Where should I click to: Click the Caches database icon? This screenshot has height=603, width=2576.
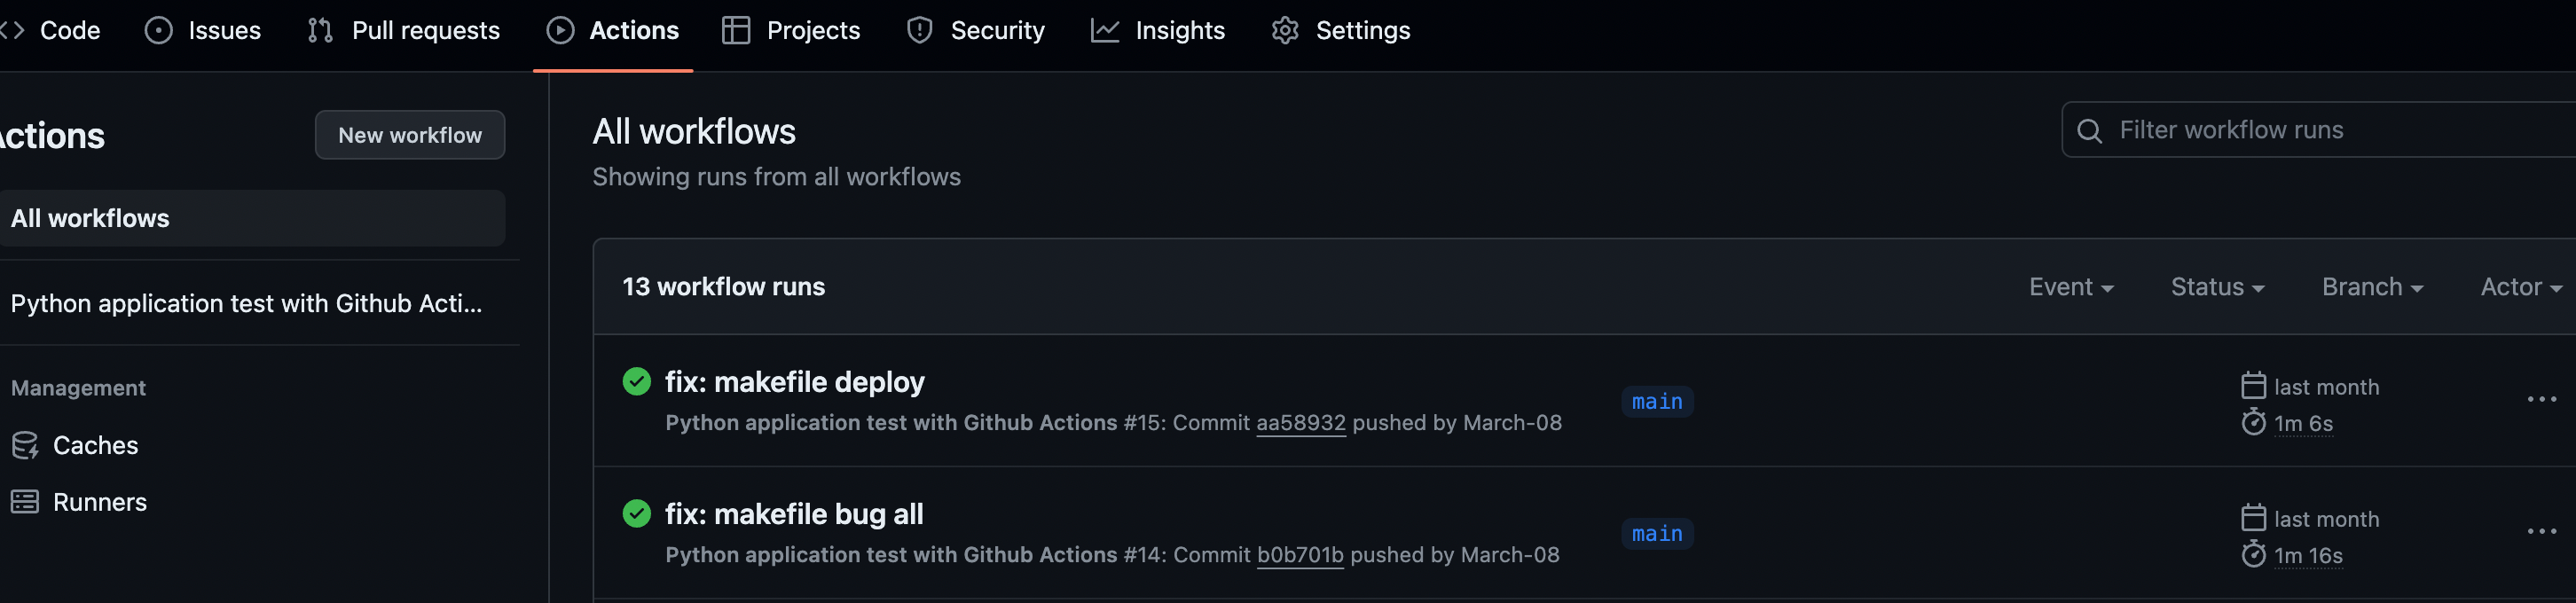(x=25, y=445)
